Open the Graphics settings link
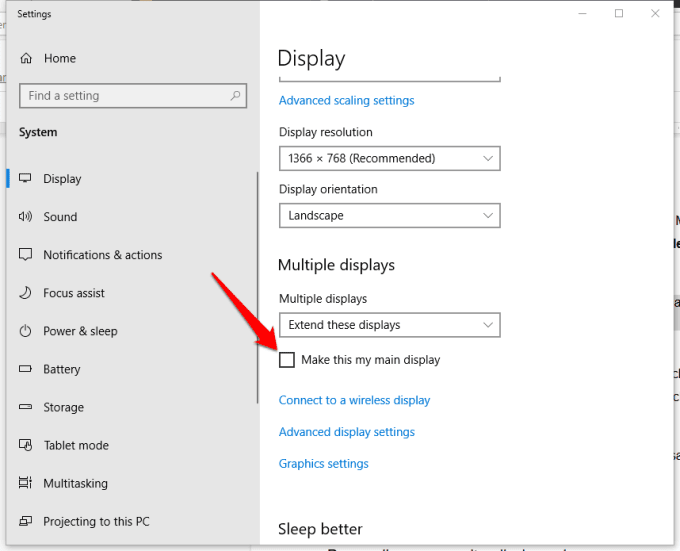This screenshot has height=551, width=680. tap(323, 464)
